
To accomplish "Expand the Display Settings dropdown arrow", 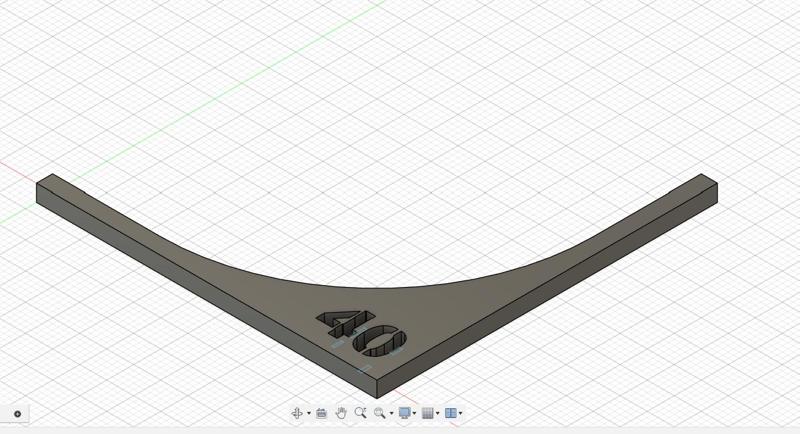I will (414, 414).
